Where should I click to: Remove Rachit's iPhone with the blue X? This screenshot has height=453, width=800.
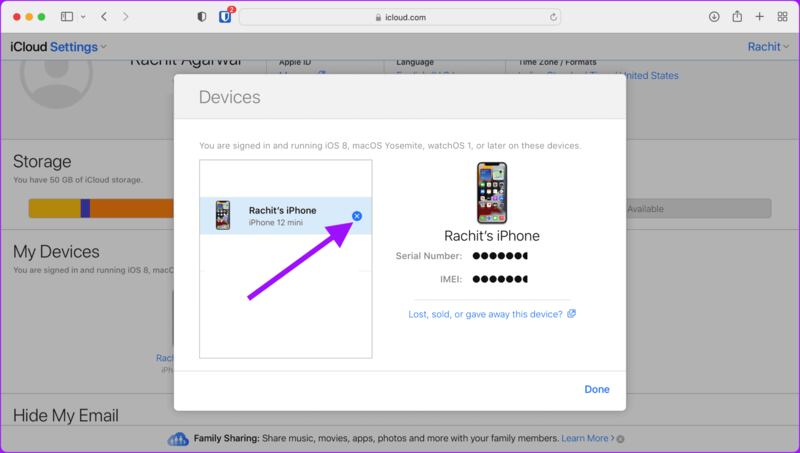pos(358,216)
